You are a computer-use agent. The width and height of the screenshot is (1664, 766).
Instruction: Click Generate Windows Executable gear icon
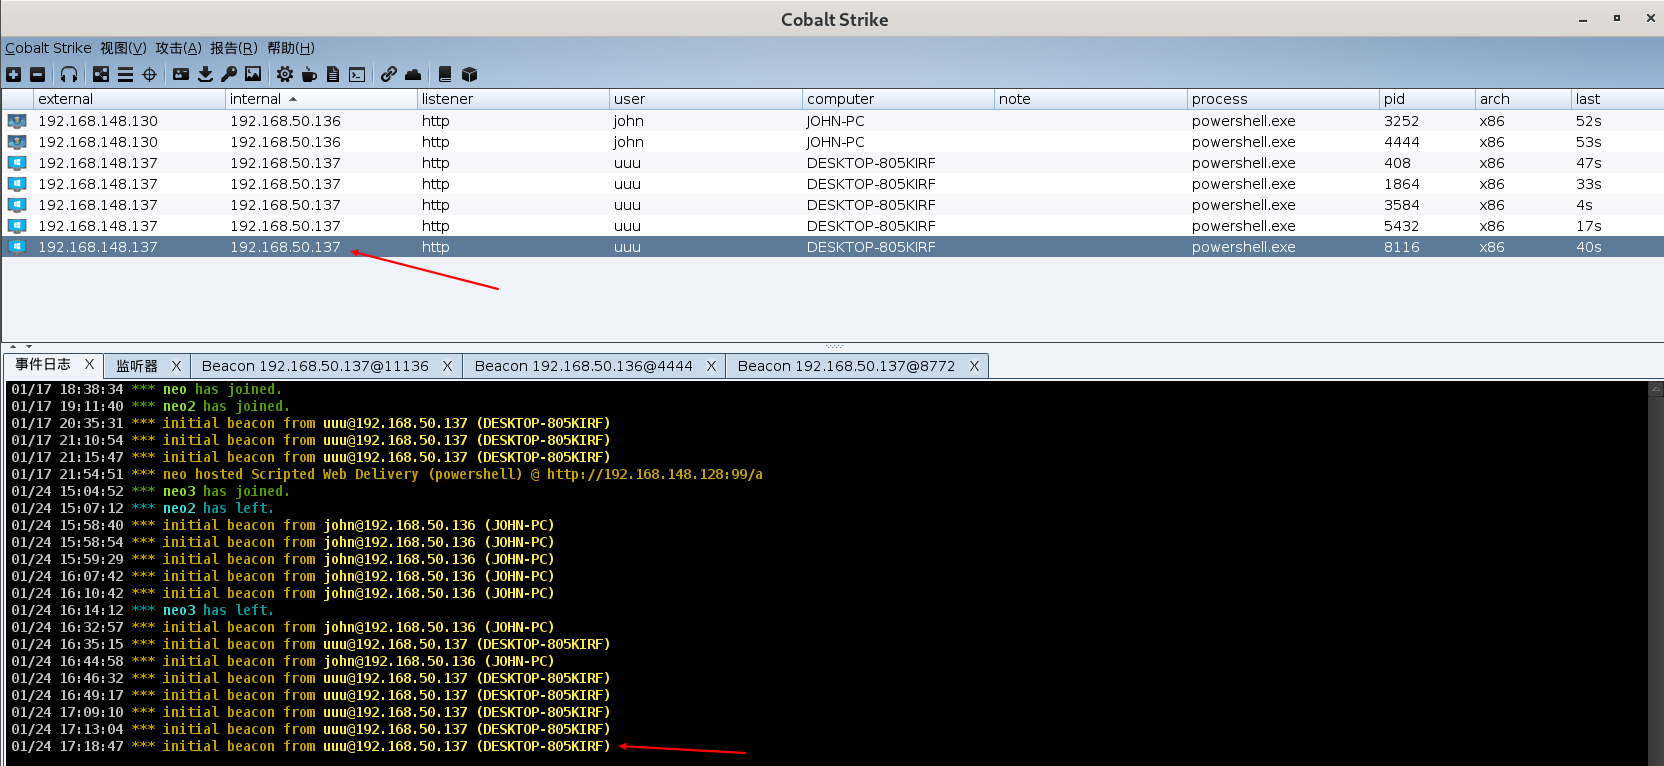click(285, 74)
